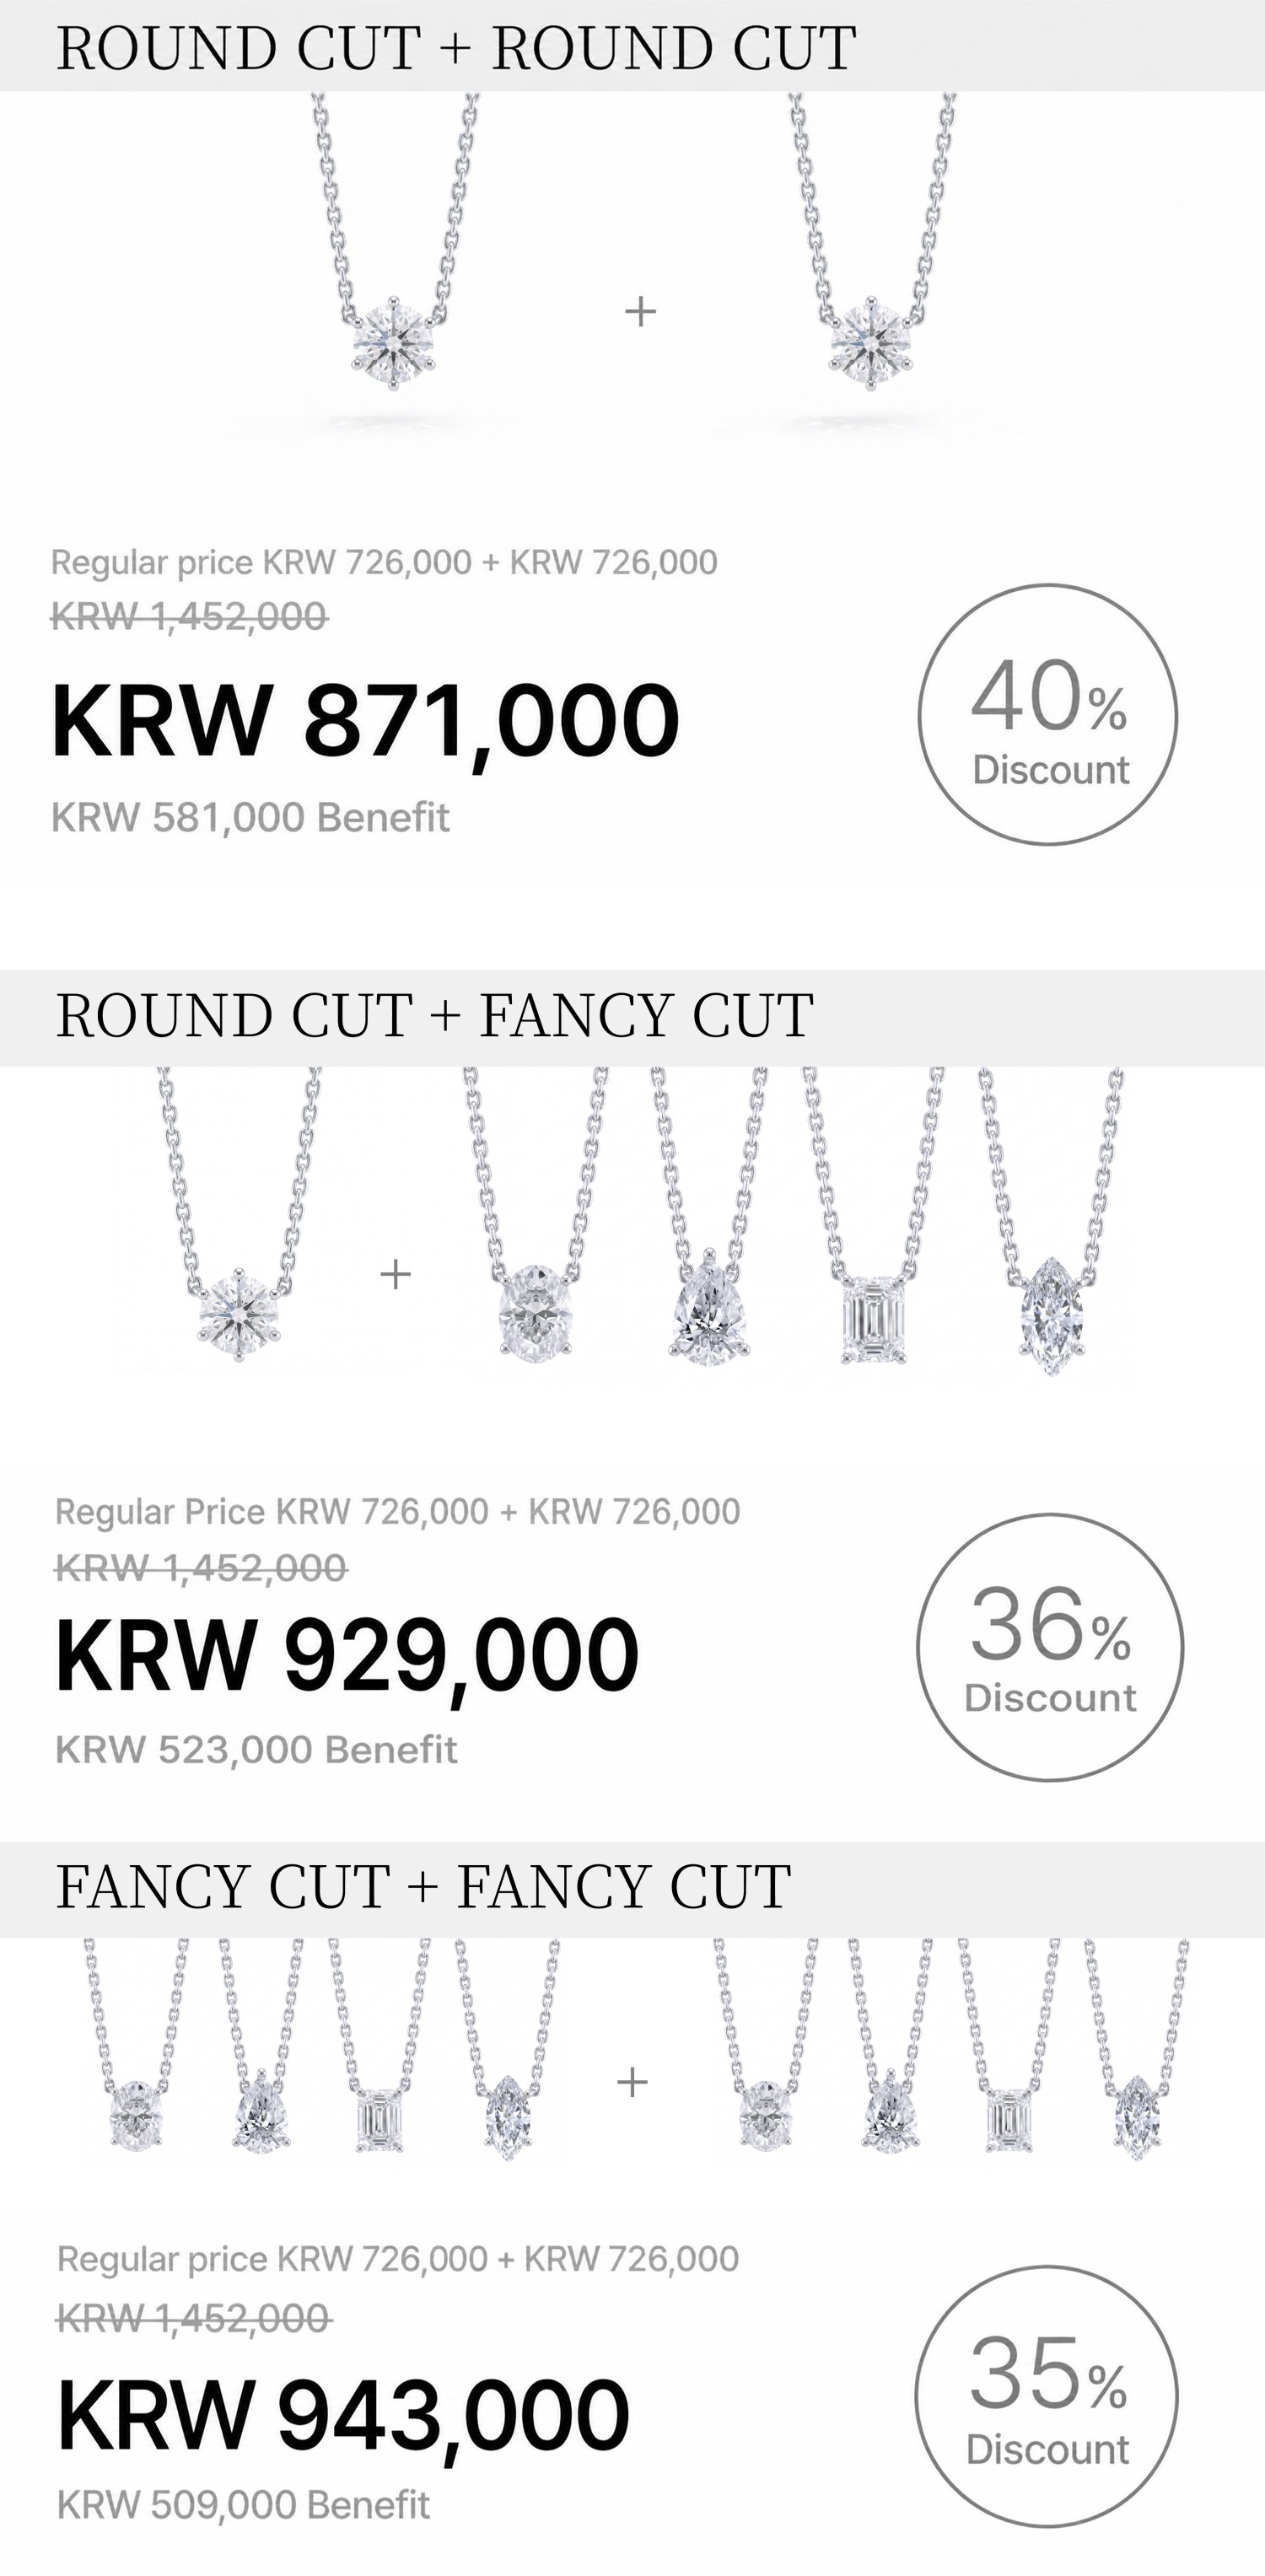Click the plus sign between fancy cut groups
Viewport: 1265px width, 2576px height.
coord(632,2083)
